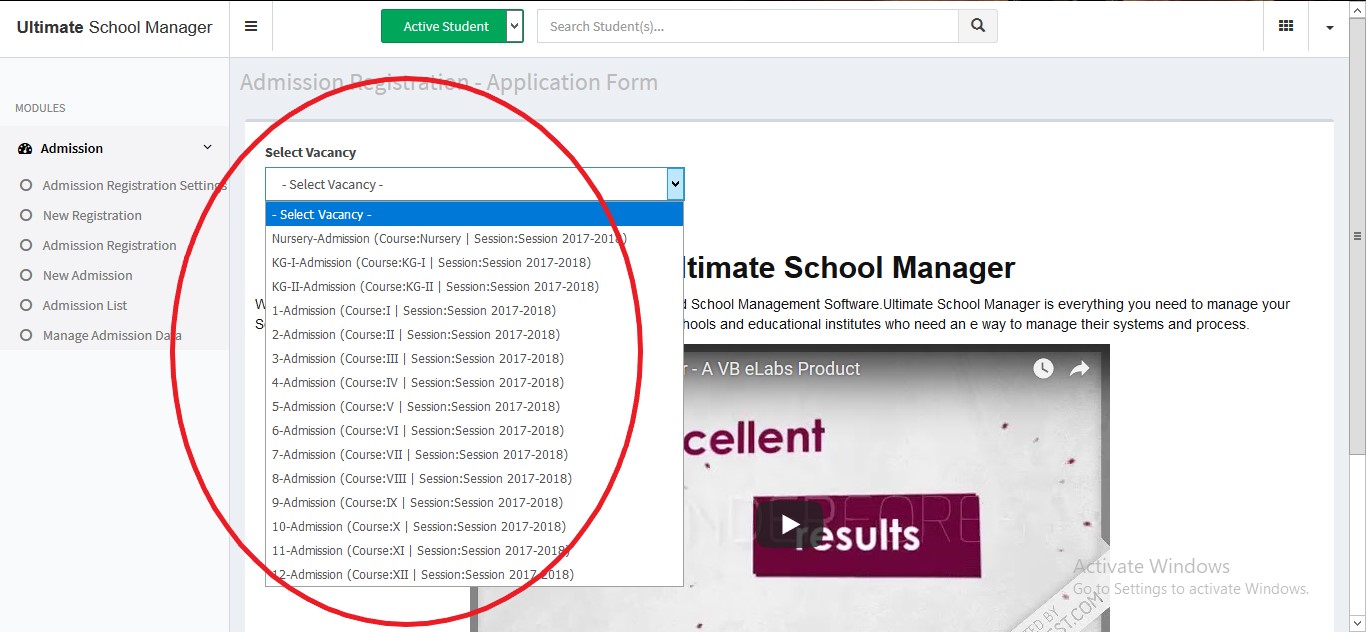This screenshot has height=632, width=1367.
Task: Click the Select Vacancy combo box arrow
Action: point(676,184)
